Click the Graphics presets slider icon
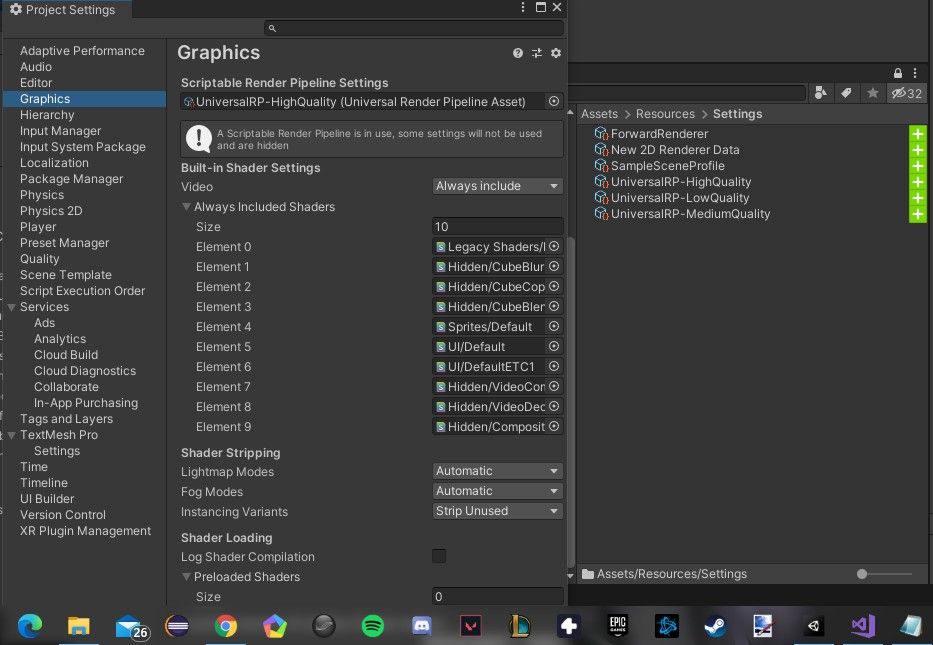The height and width of the screenshot is (645, 933). (x=537, y=53)
